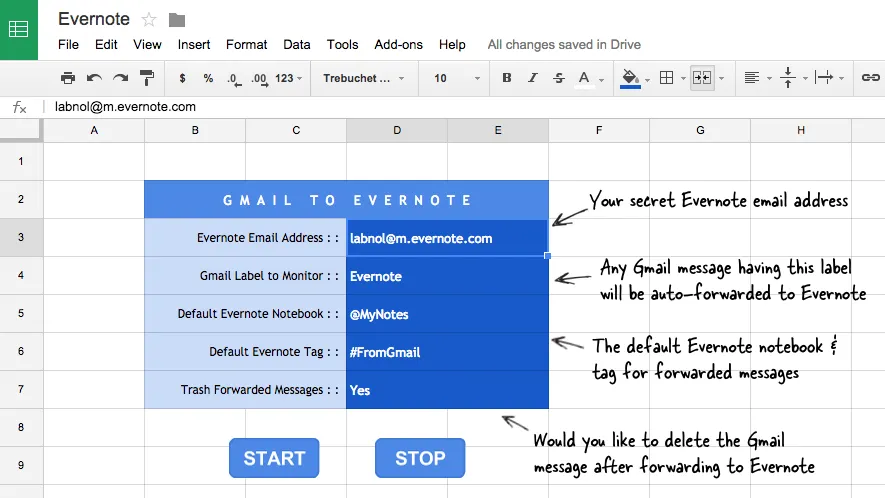Select the 'Yes' trash messages cell
This screenshot has height=498, width=885.
pos(447,390)
